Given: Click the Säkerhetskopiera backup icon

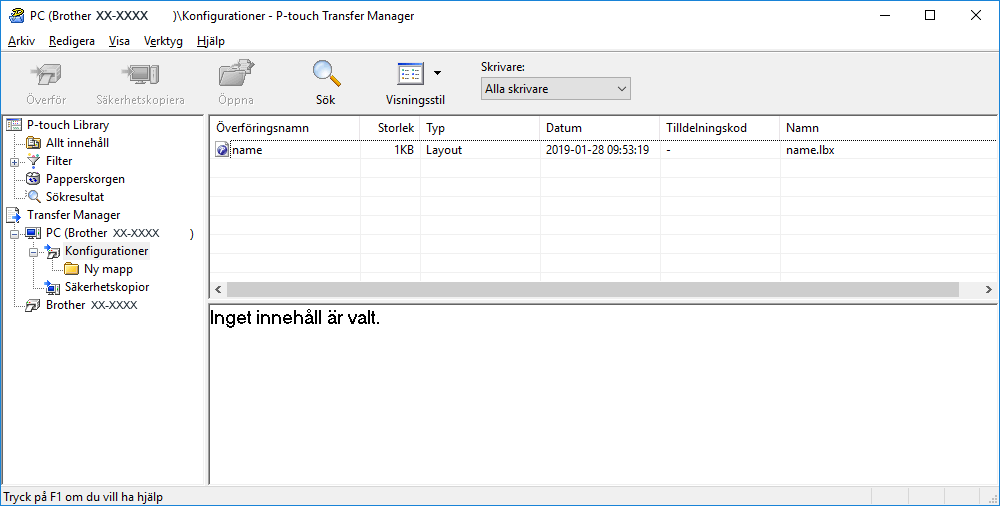Looking at the screenshot, I should [x=140, y=75].
